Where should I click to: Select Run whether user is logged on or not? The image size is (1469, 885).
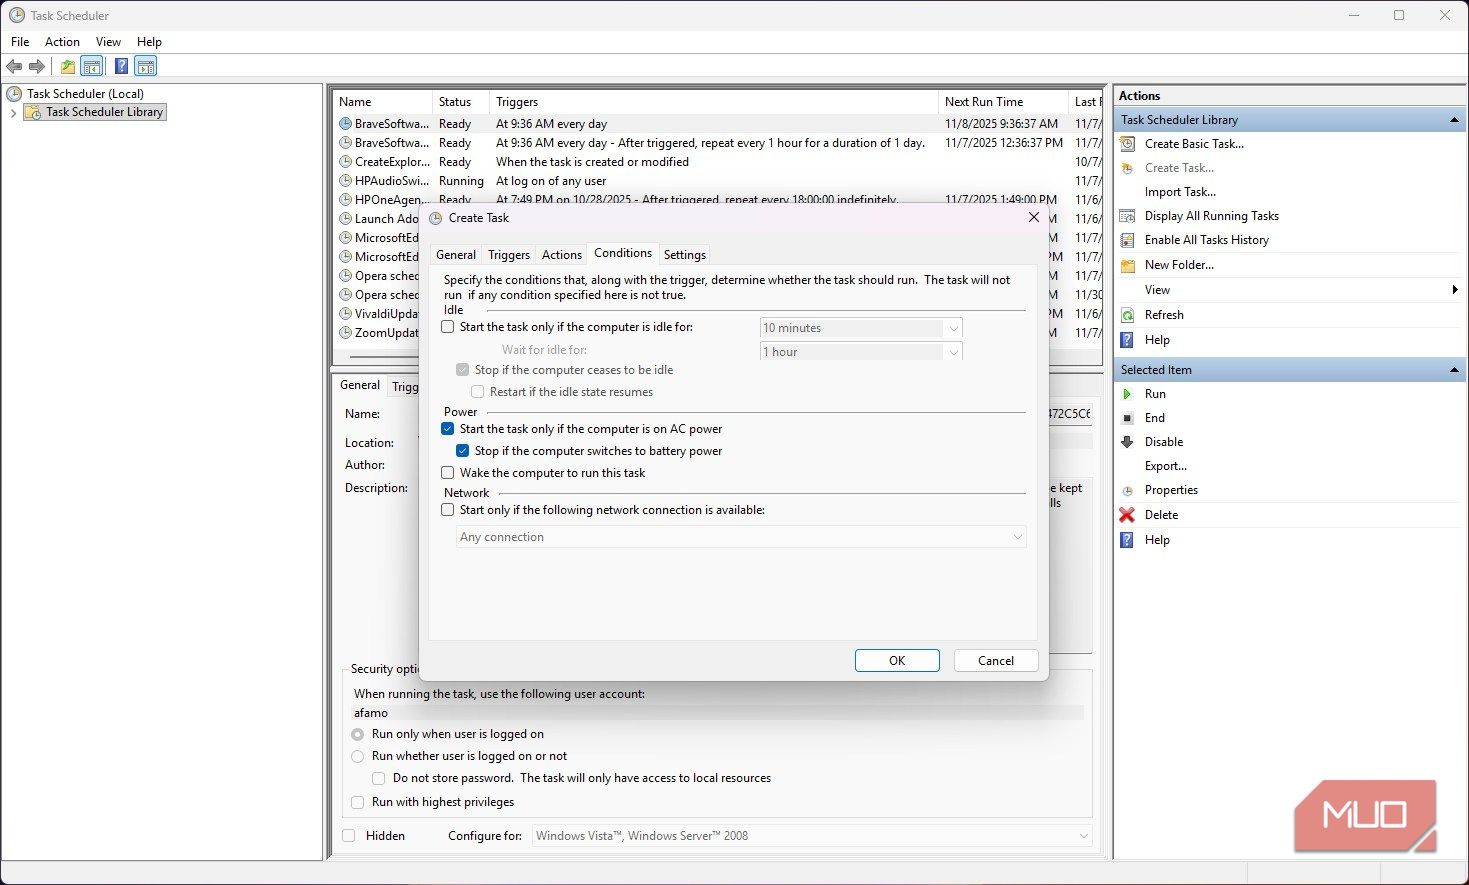[x=358, y=756]
